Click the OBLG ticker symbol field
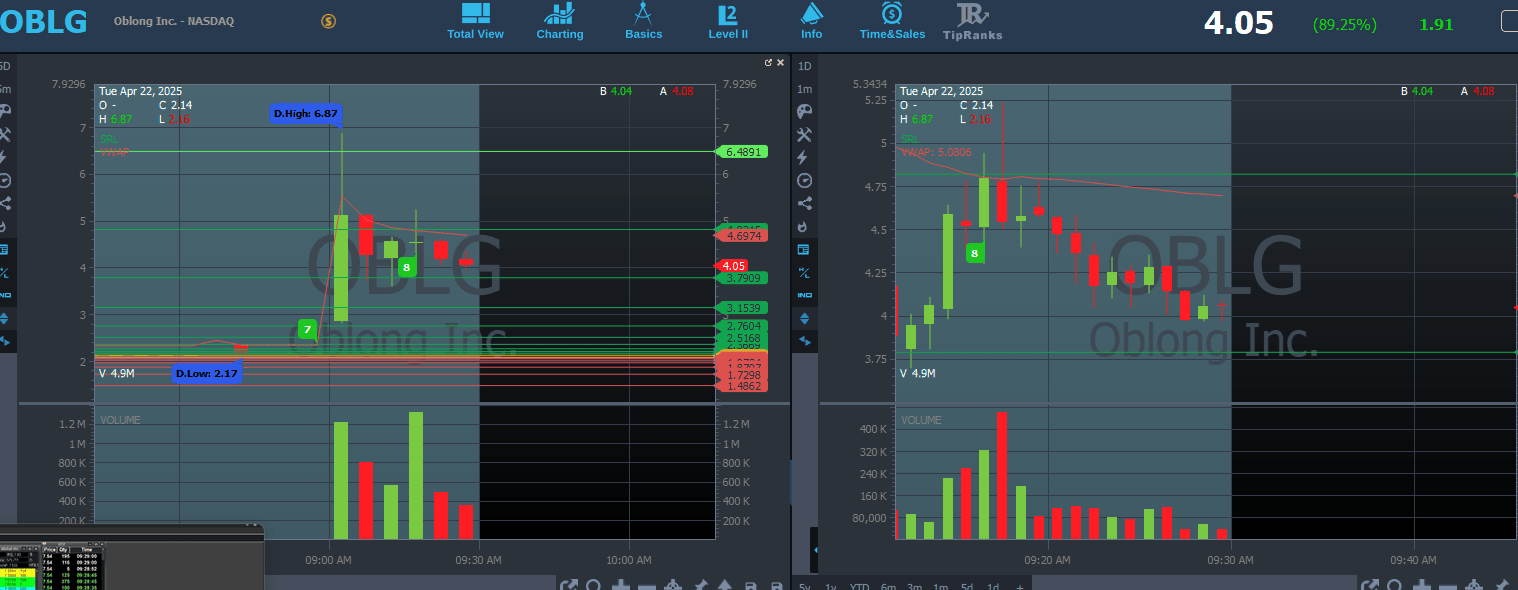The width and height of the screenshot is (1518, 590). (44, 21)
